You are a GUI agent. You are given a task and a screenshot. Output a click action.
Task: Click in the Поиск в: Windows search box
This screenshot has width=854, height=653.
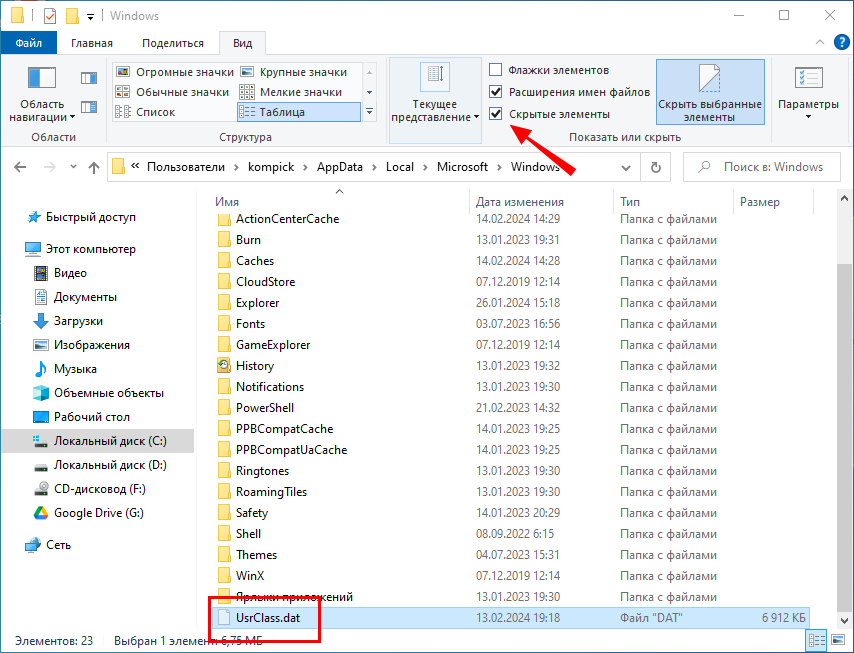761,167
